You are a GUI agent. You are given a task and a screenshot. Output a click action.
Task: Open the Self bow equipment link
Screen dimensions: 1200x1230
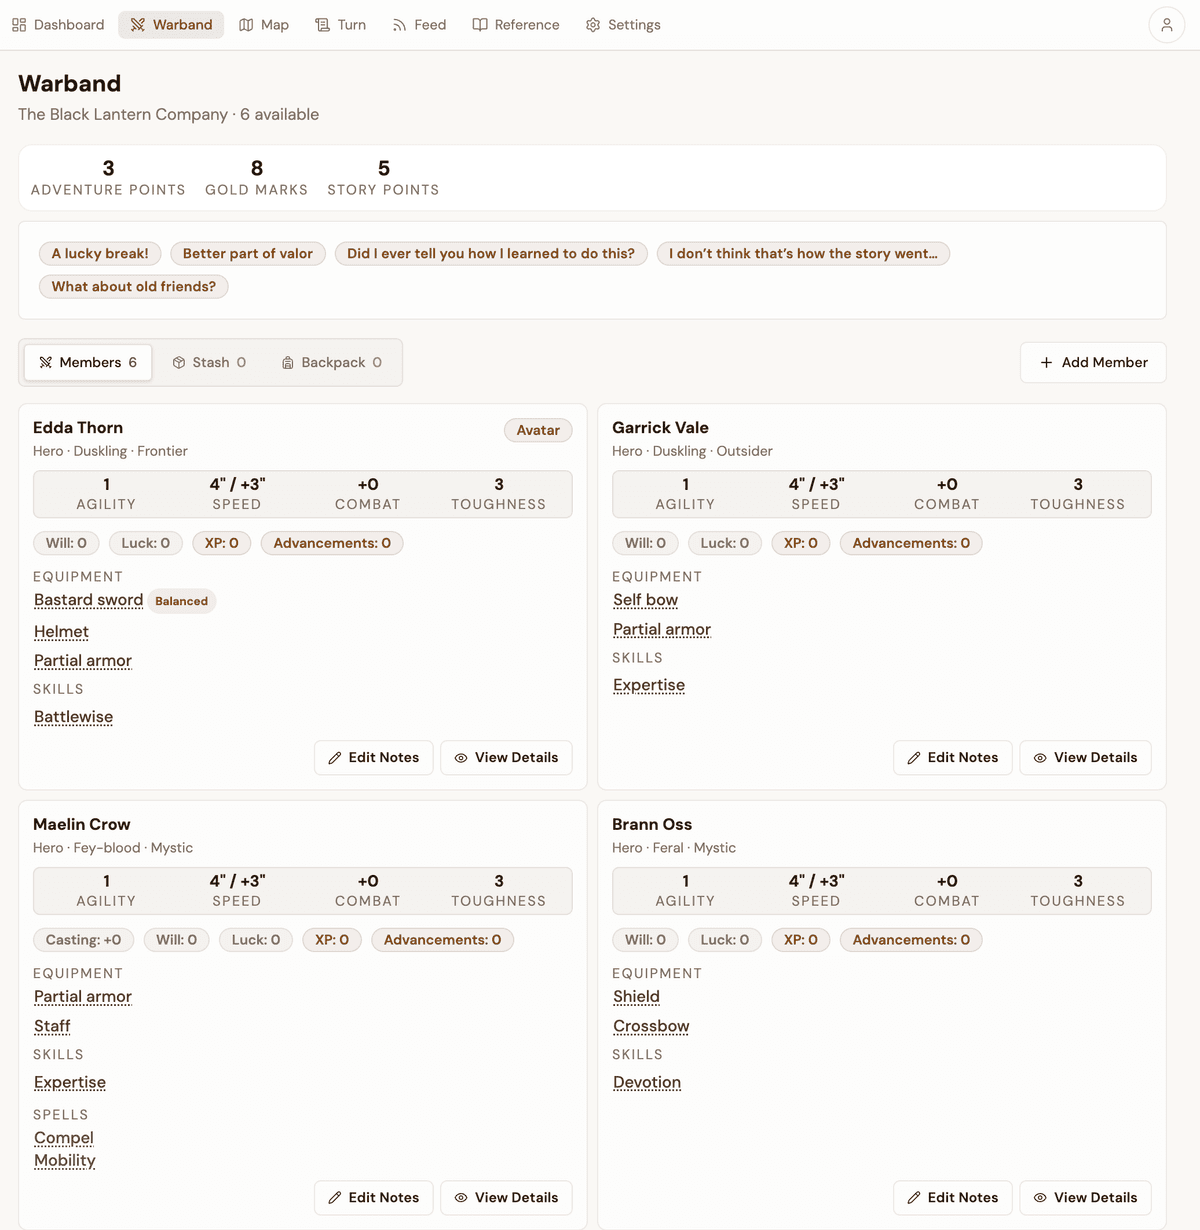click(646, 600)
